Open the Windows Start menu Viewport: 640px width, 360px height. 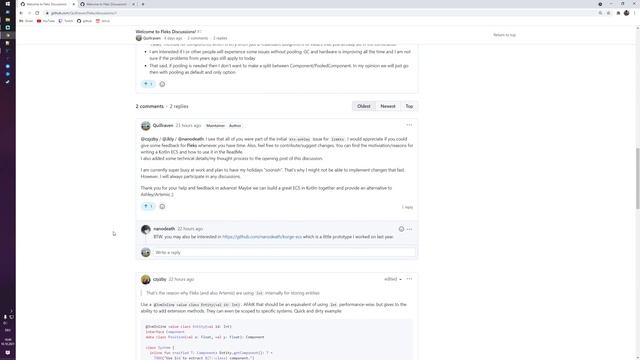[7, 4]
